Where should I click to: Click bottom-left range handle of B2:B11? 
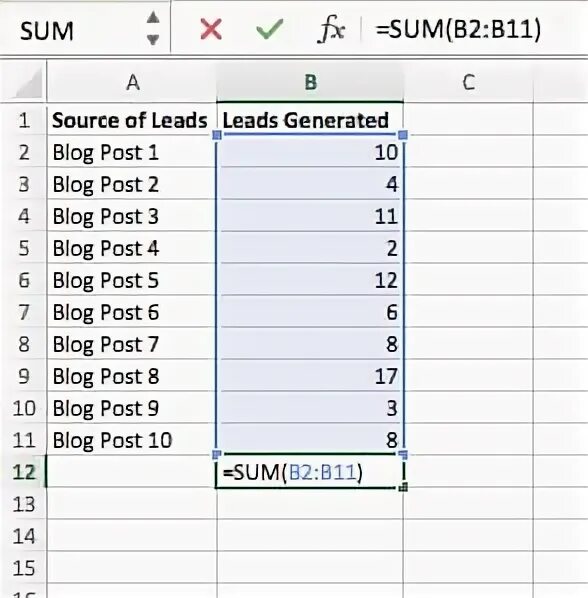[x=217, y=454]
